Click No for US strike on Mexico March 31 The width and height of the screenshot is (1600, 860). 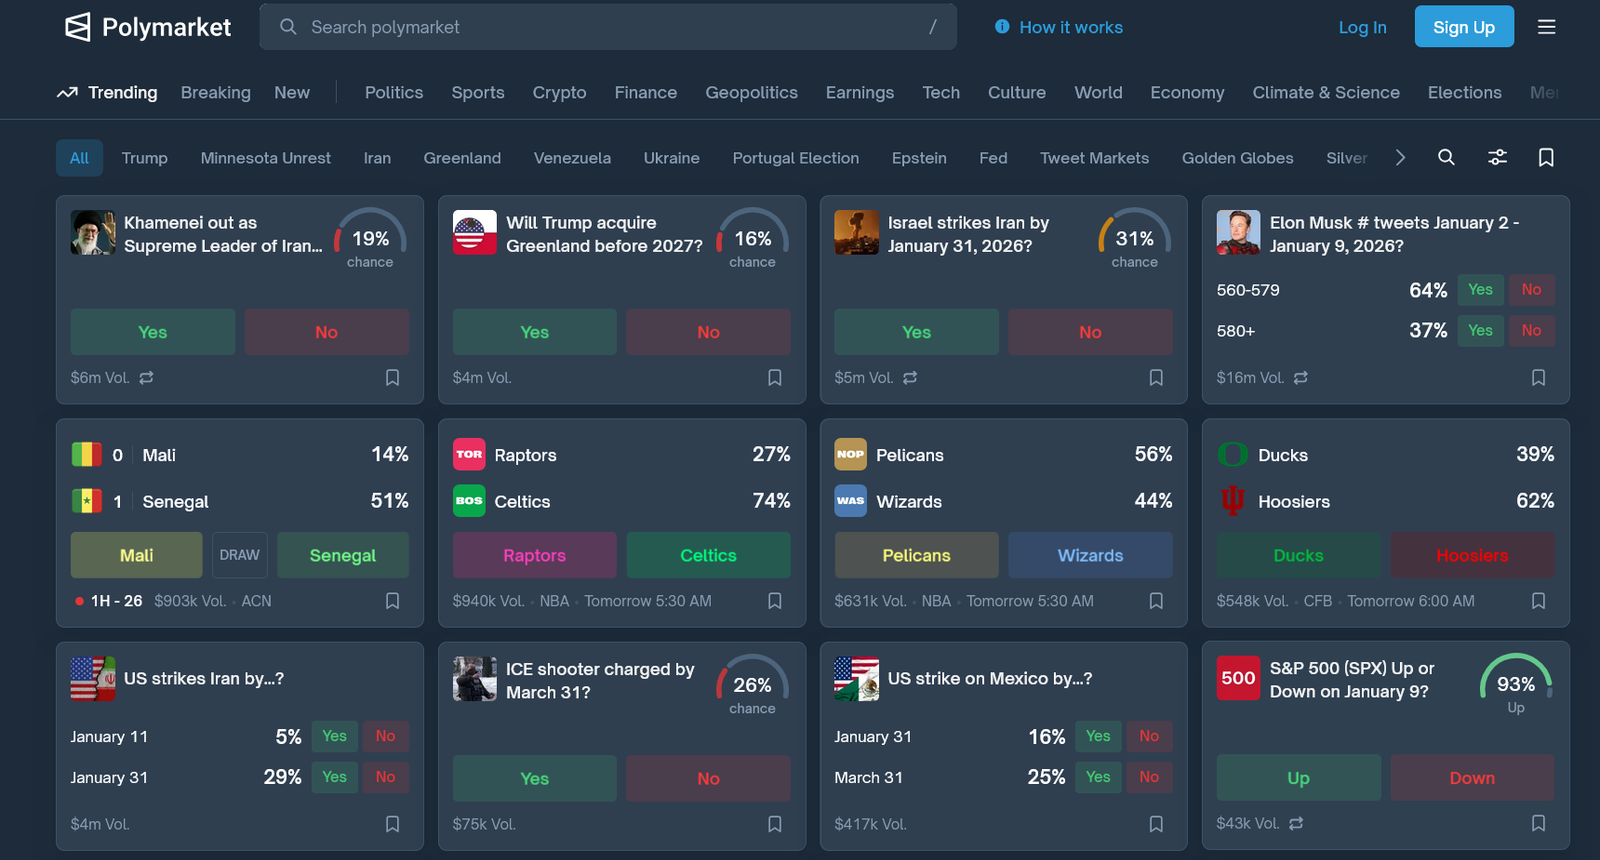(x=1149, y=777)
